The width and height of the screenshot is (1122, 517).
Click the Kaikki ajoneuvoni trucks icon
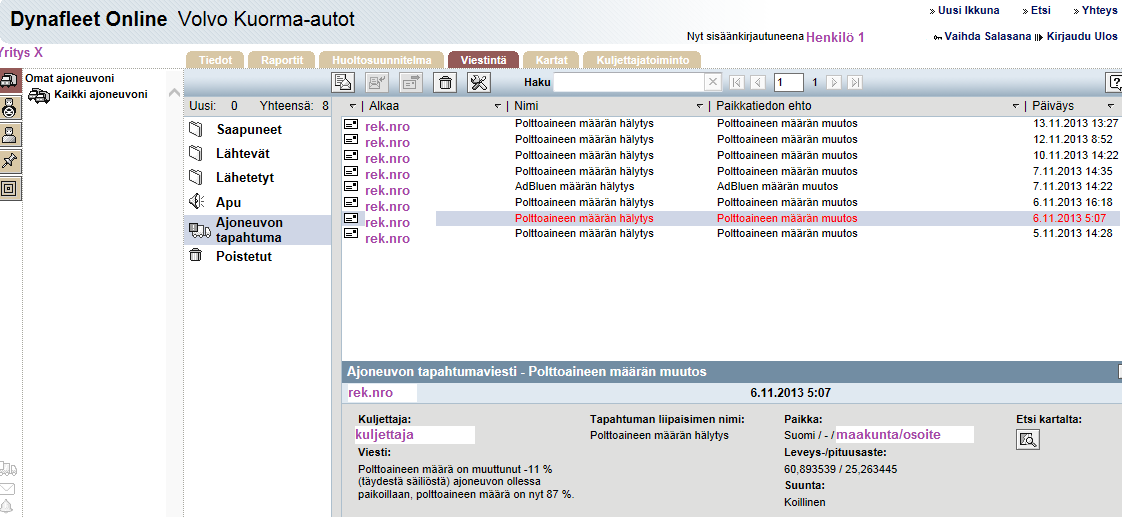[x=39, y=95]
